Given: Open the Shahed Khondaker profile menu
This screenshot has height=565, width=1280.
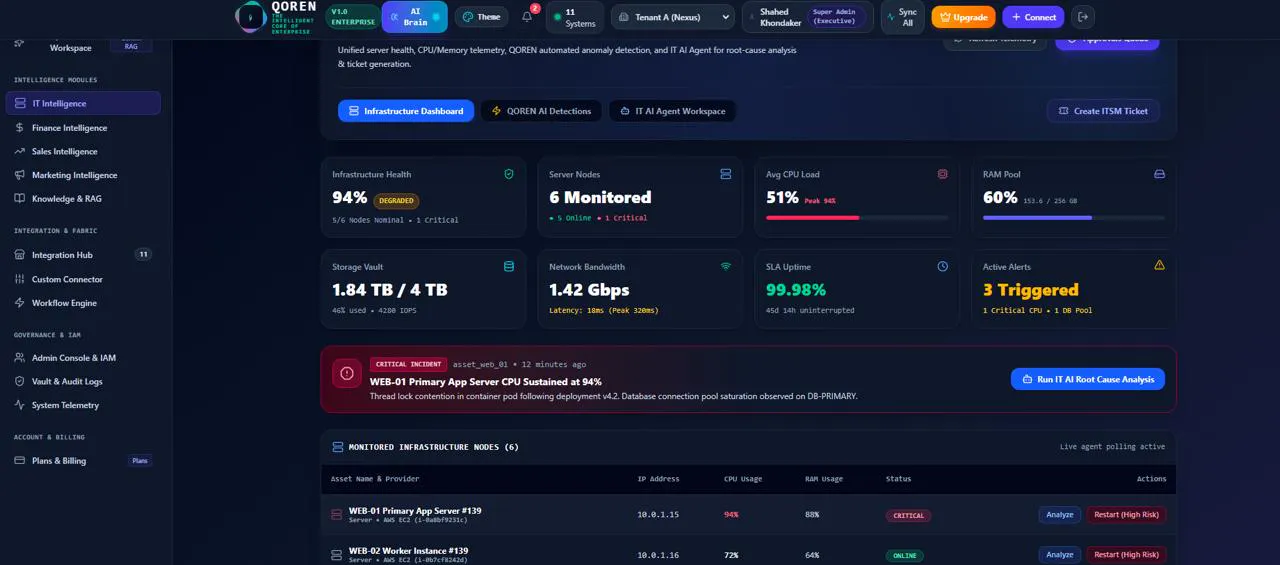Looking at the screenshot, I should click(808, 17).
